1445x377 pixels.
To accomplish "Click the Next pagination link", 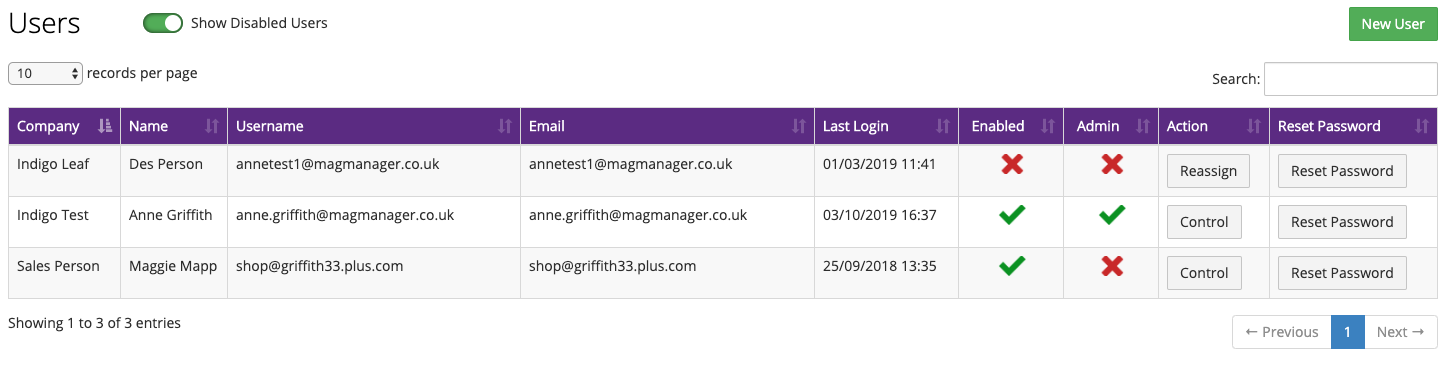I will (x=1401, y=332).
